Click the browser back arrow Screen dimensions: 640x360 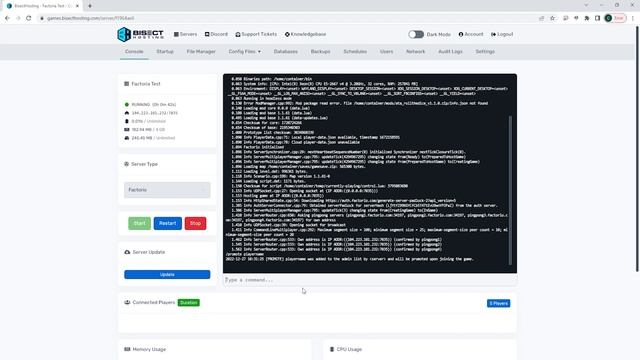(x=7, y=18)
